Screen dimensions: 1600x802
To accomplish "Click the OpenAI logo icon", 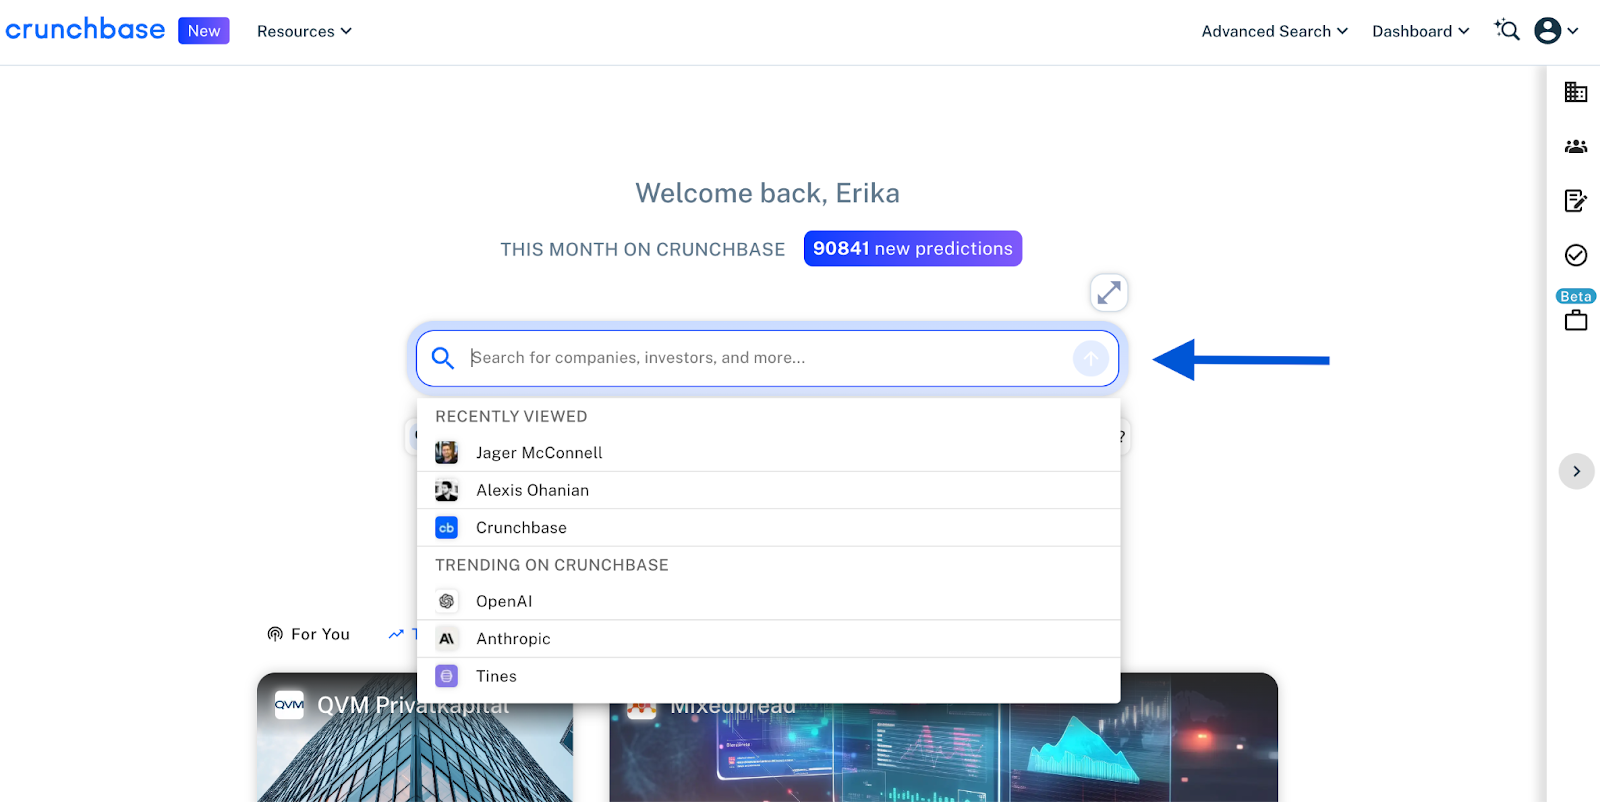I will pyautogui.click(x=447, y=601).
